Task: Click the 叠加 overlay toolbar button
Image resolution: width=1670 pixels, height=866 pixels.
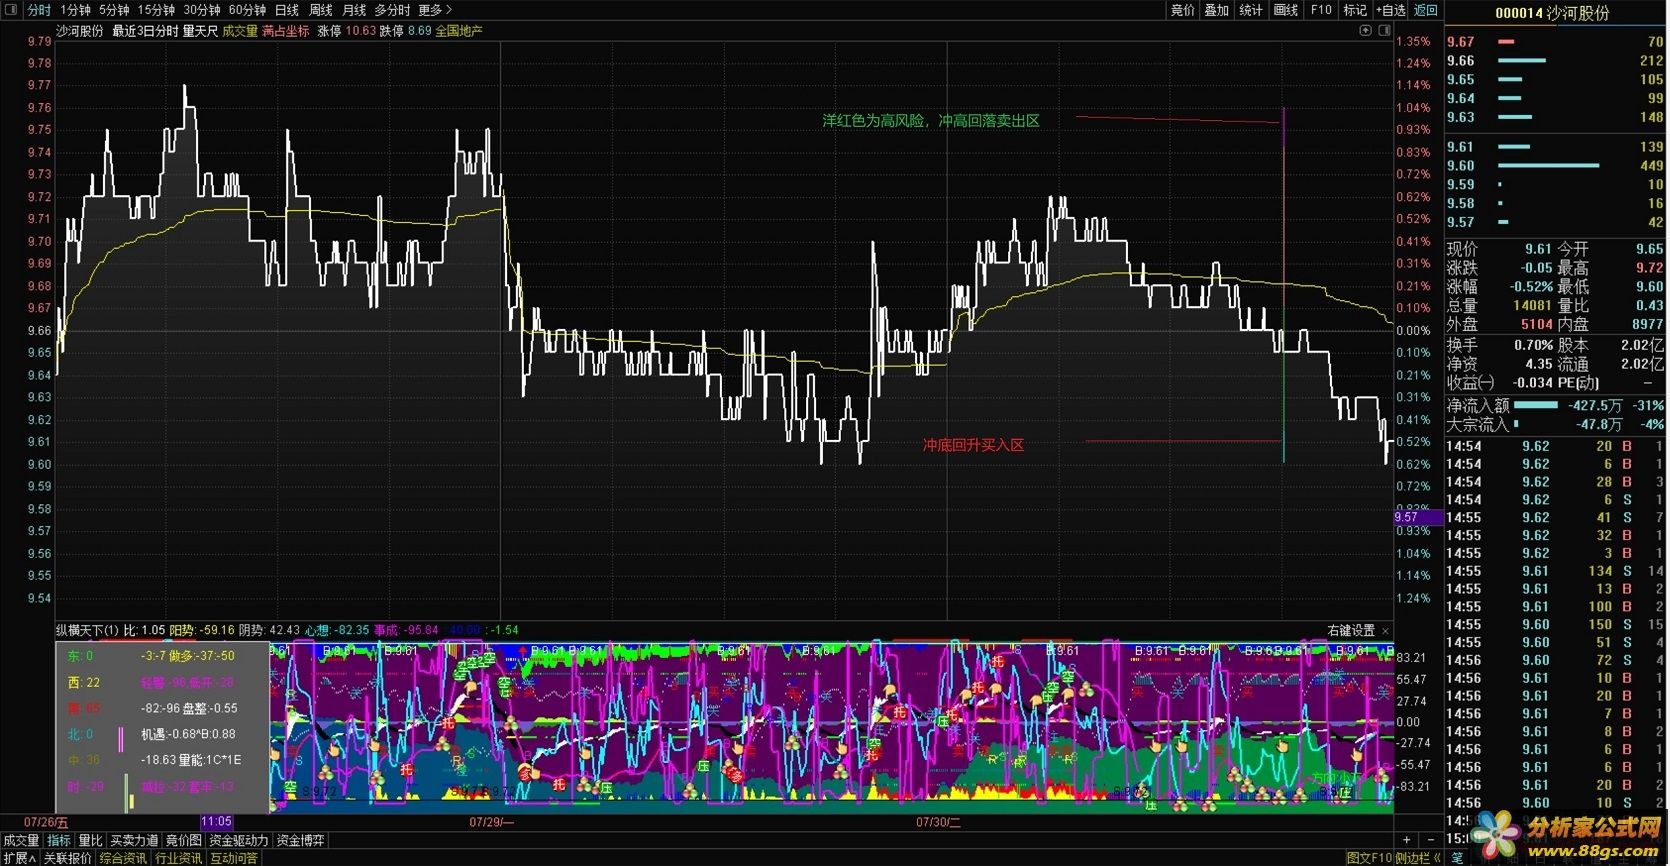Action: point(1217,10)
